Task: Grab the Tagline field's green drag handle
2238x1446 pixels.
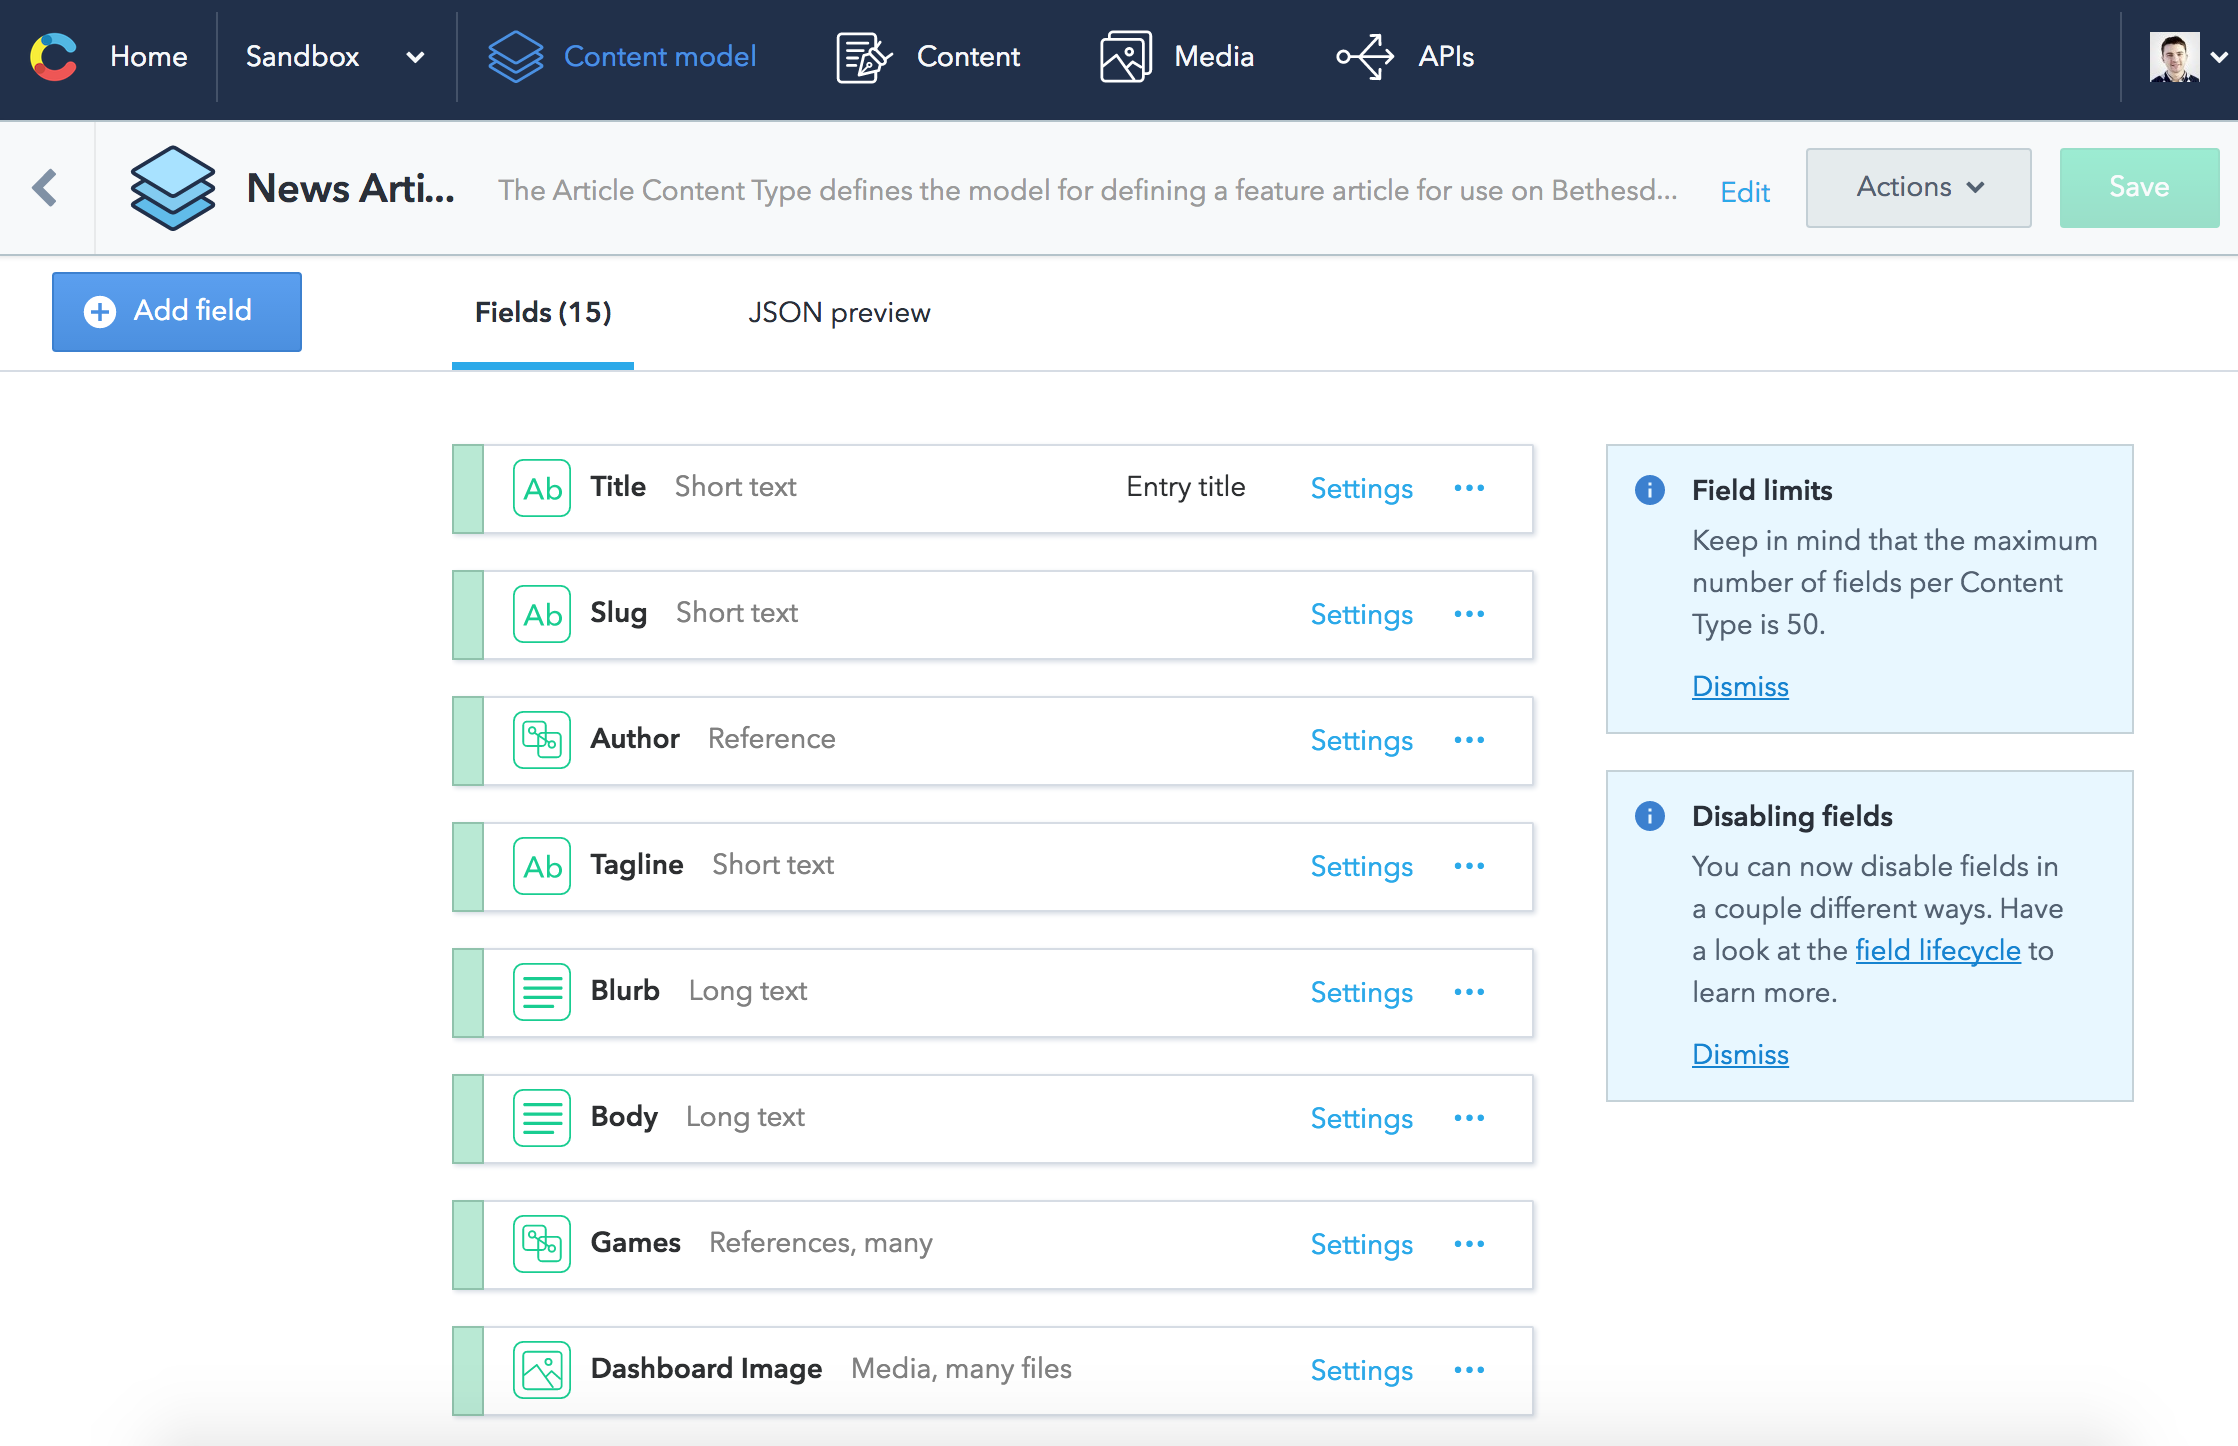Action: point(468,866)
